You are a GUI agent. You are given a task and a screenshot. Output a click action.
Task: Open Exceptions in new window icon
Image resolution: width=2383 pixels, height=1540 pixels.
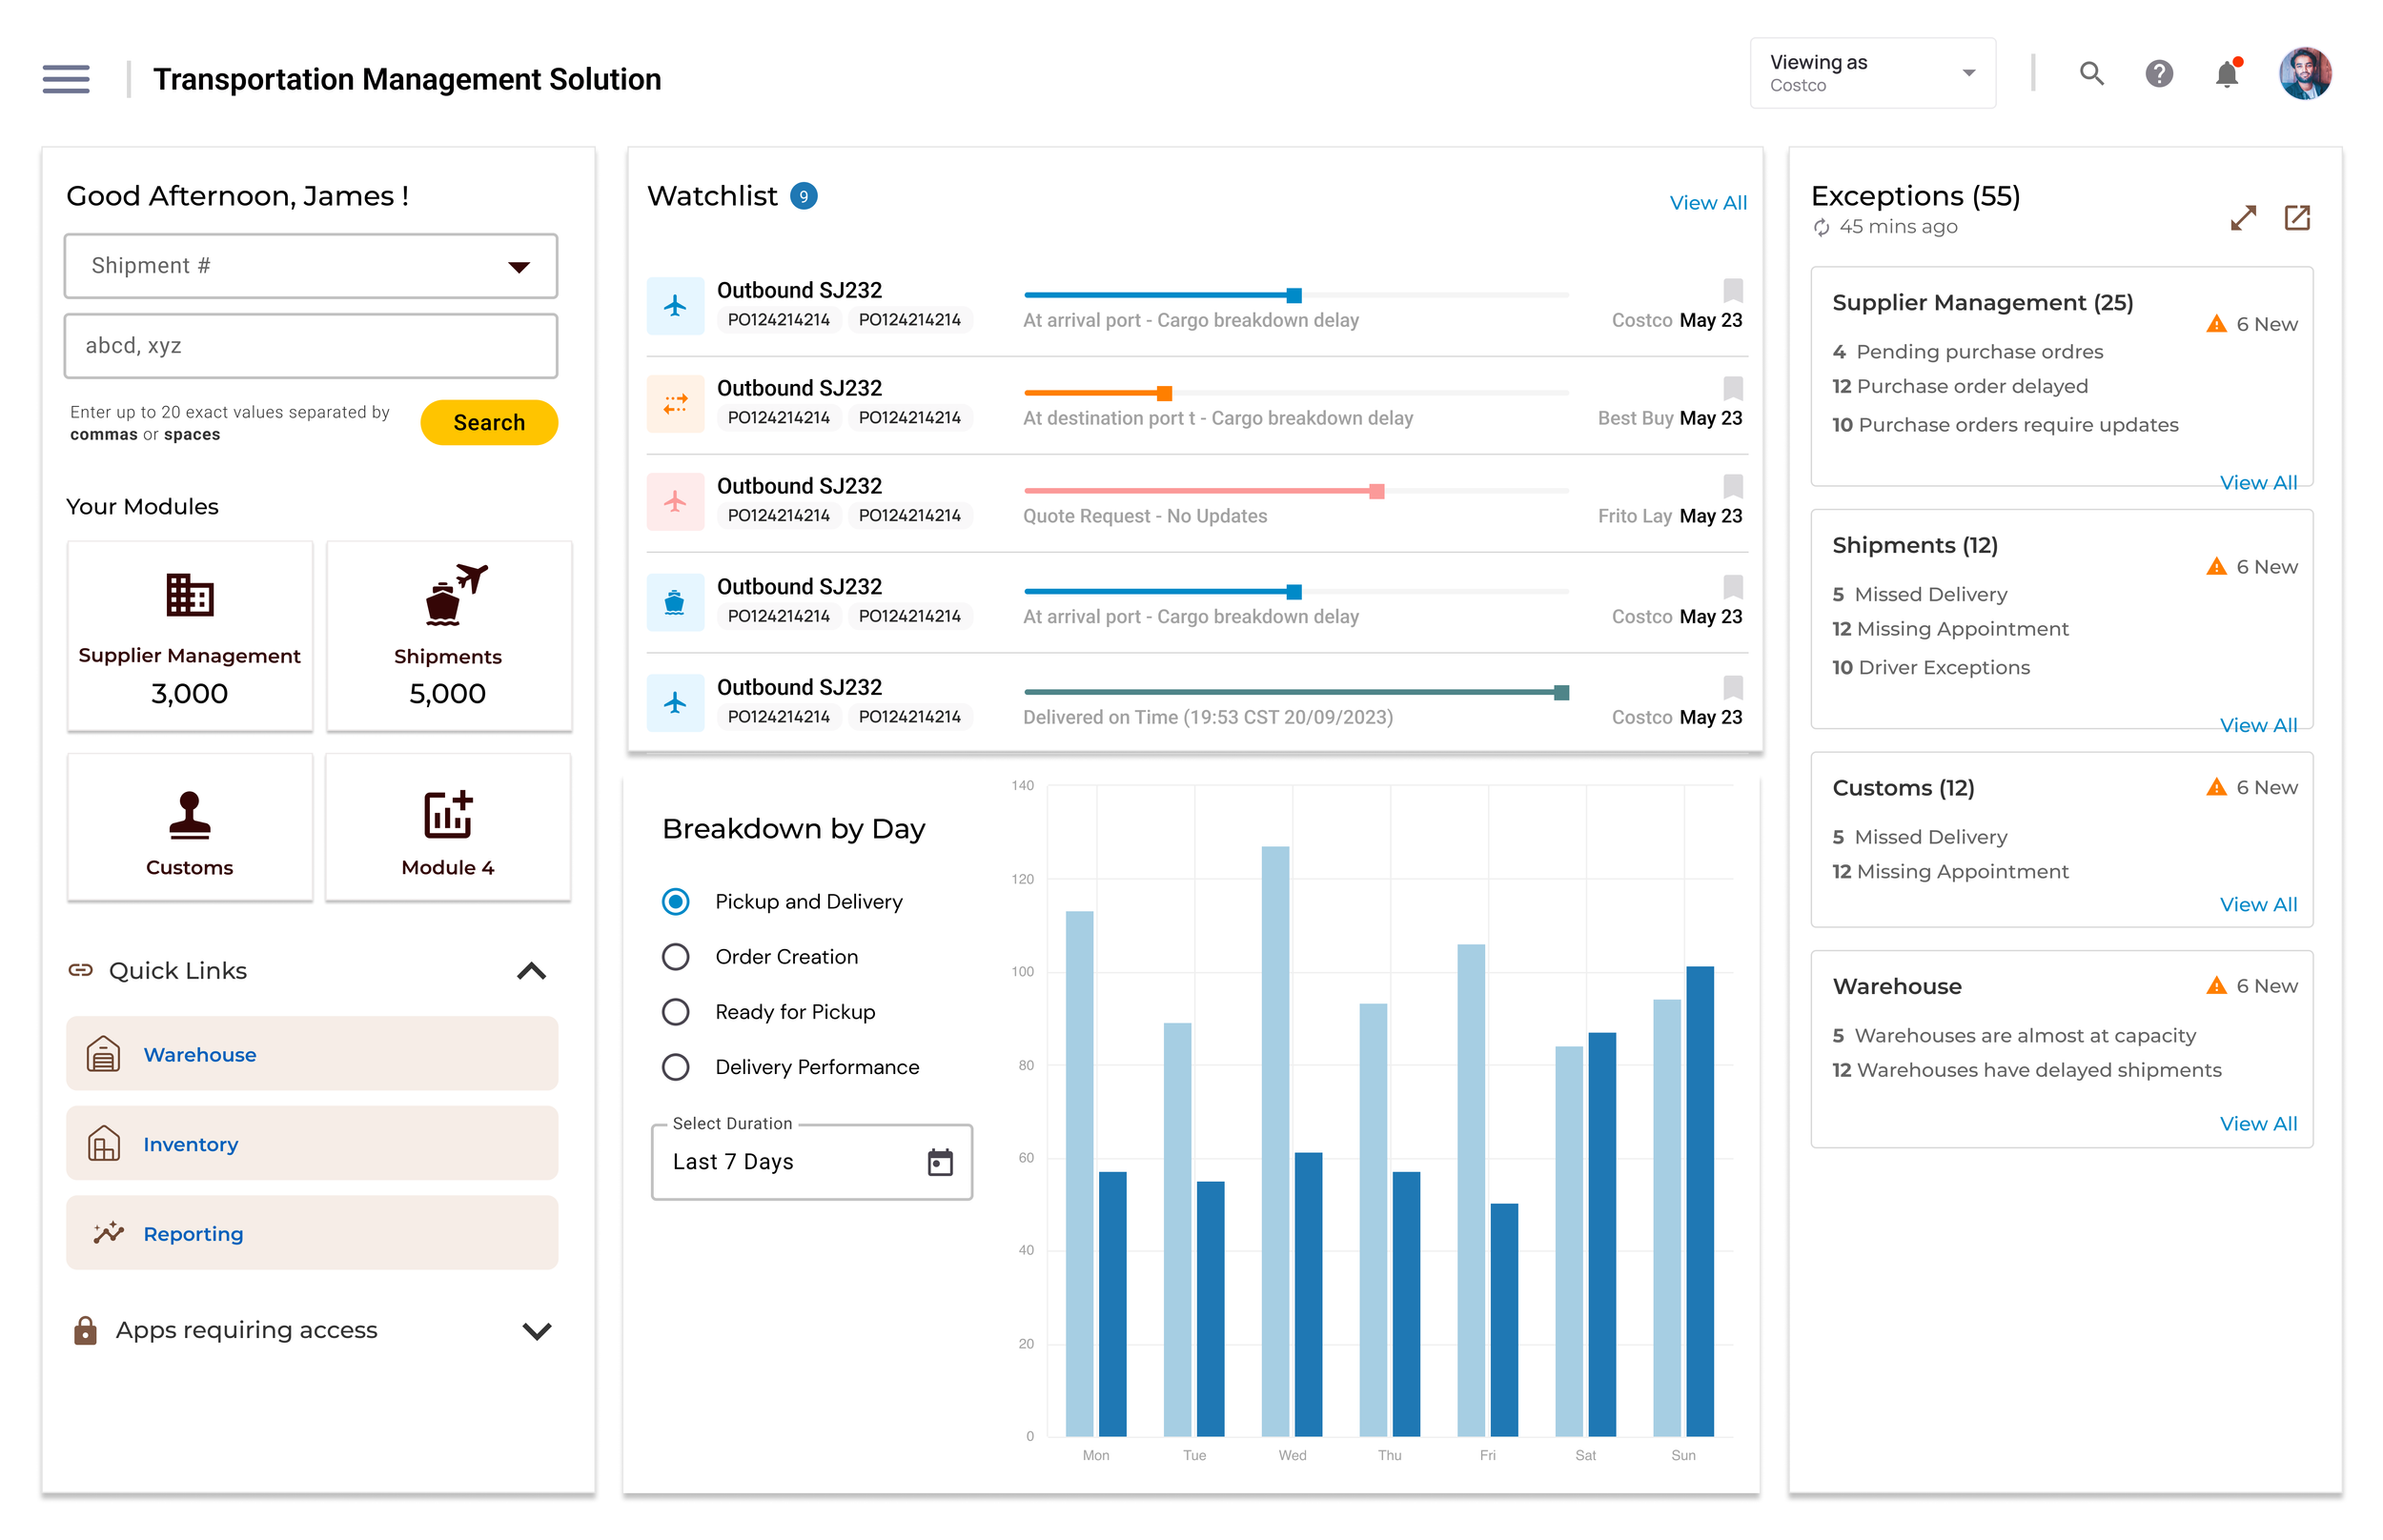tap(2297, 218)
